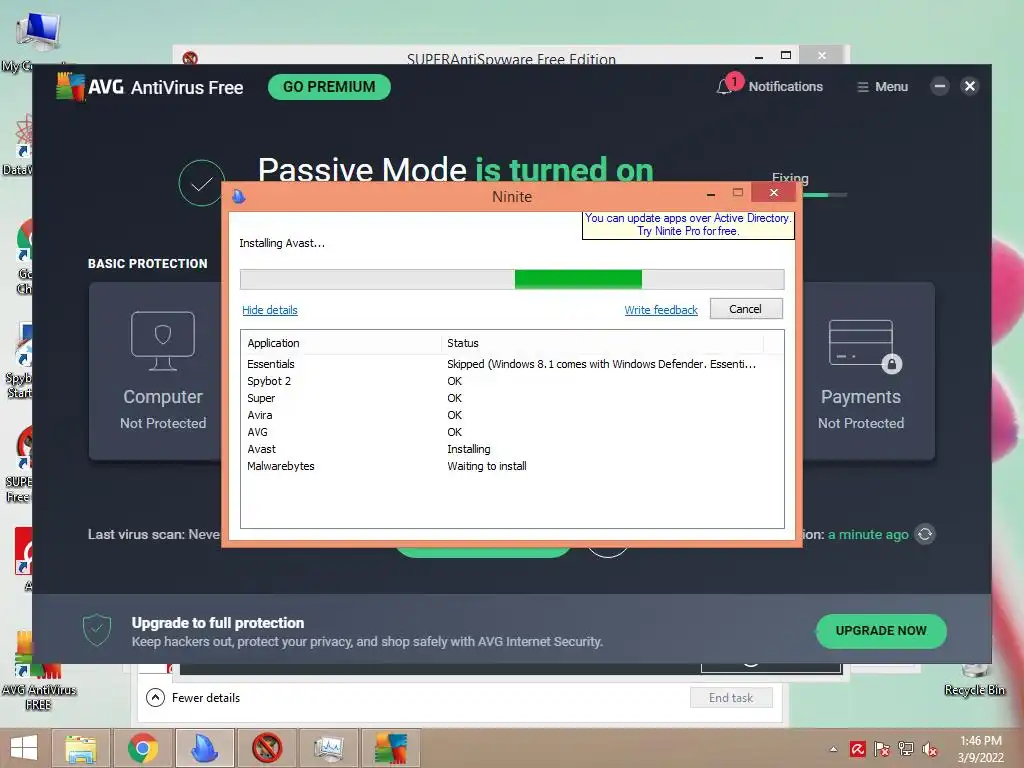The width and height of the screenshot is (1024, 768).
Task: Cancel the Ninite installation
Action: pyautogui.click(x=746, y=309)
